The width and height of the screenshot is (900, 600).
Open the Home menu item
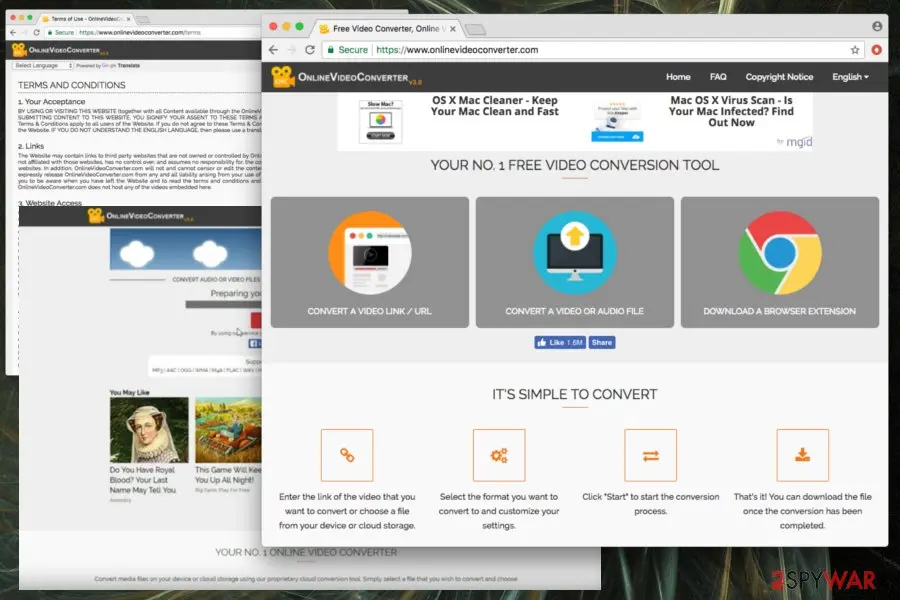678,77
